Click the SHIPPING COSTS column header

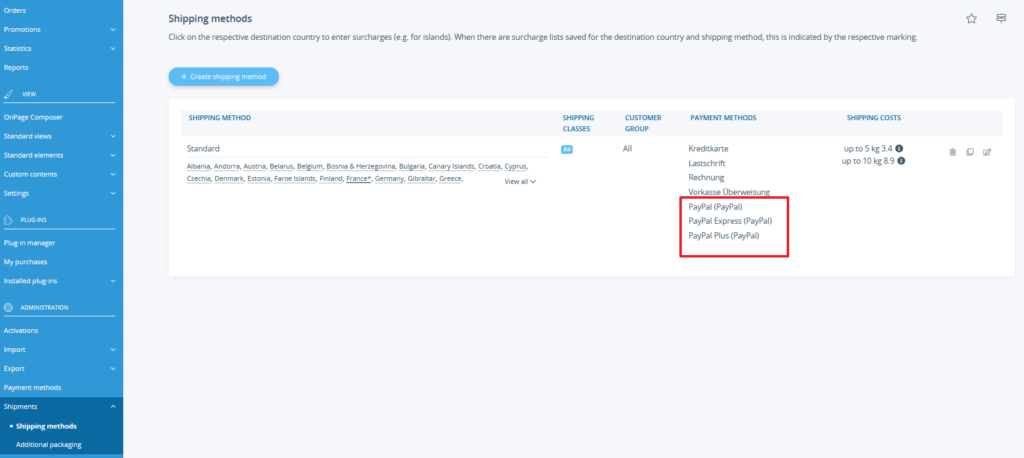pyautogui.click(x=874, y=118)
